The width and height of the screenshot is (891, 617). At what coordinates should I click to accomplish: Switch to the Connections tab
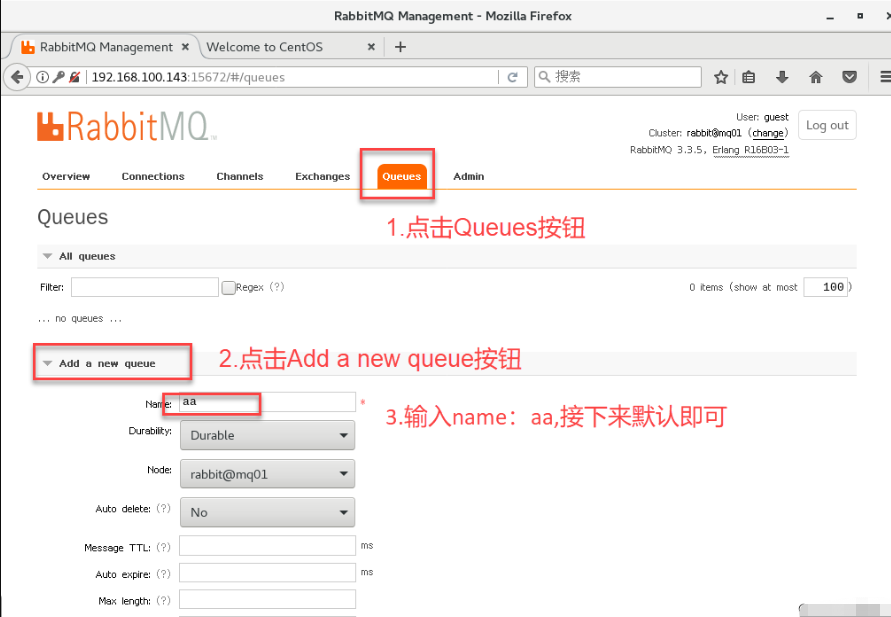pyautogui.click(x=153, y=176)
